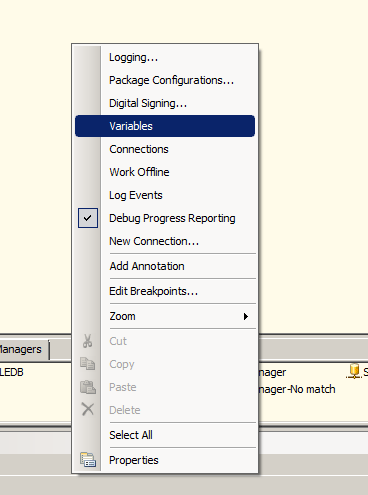Click the Copy pages icon
Viewport: 368px width, 495px height.
click(88, 364)
